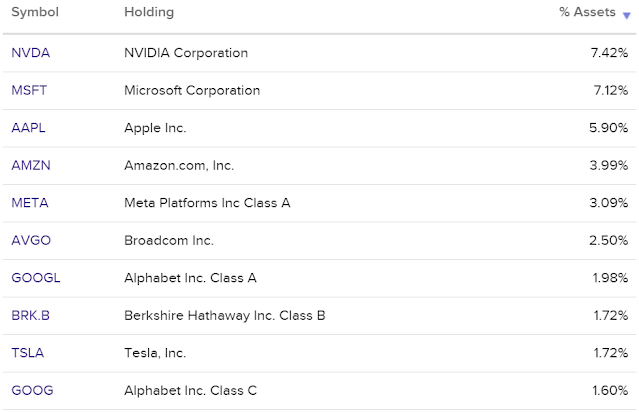Open the NVDA ticker link
The height and width of the screenshot is (412, 639).
pyautogui.click(x=28, y=53)
